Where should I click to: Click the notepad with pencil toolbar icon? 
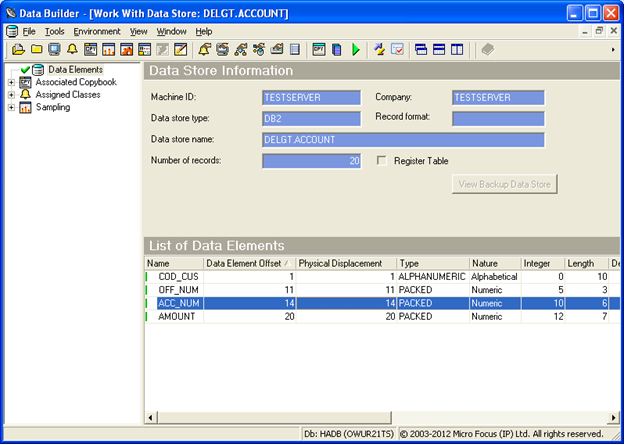click(x=181, y=49)
